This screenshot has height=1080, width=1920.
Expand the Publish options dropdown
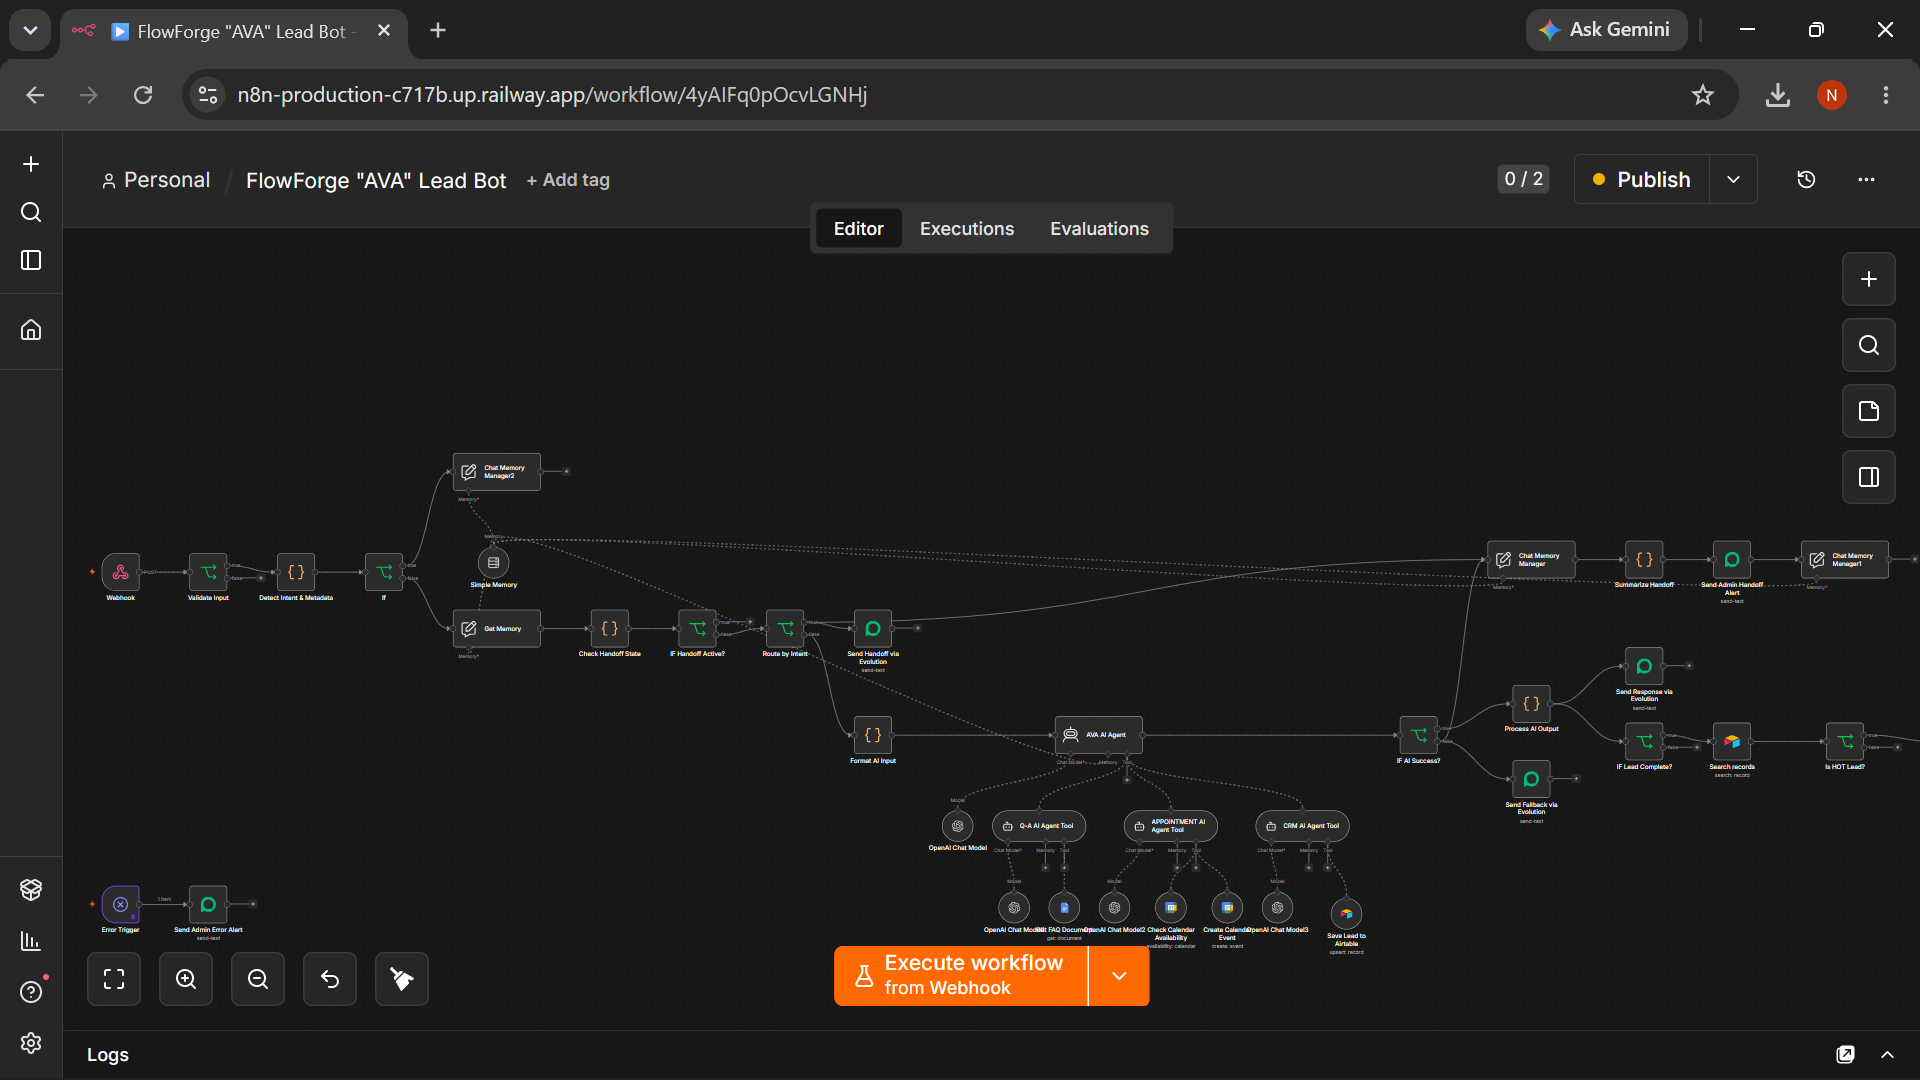(x=1733, y=180)
